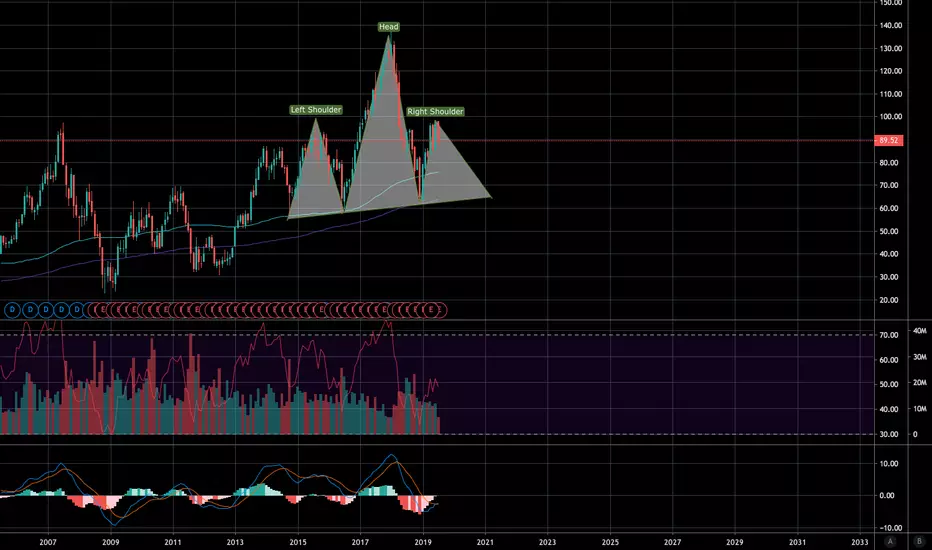Click 0.00 on the MACD scale
The height and width of the screenshot is (550, 932).
pyautogui.click(x=887, y=495)
